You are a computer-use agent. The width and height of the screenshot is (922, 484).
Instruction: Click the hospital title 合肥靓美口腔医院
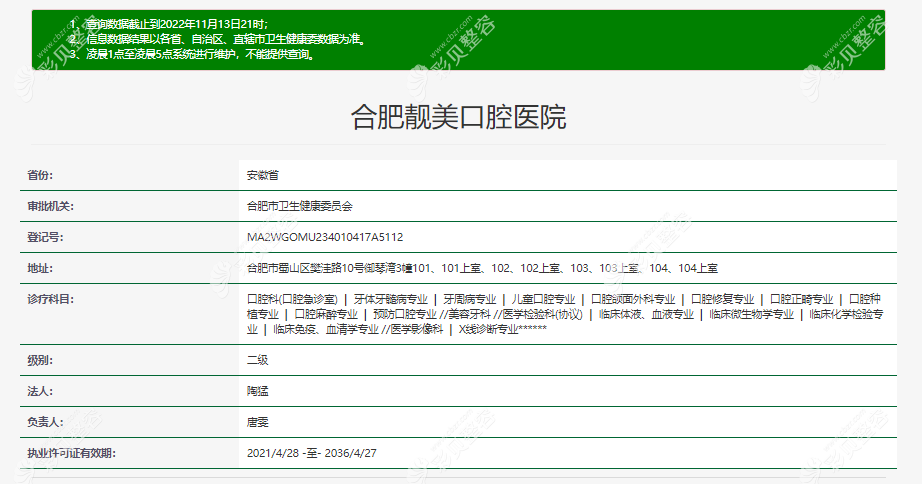pyautogui.click(x=459, y=116)
